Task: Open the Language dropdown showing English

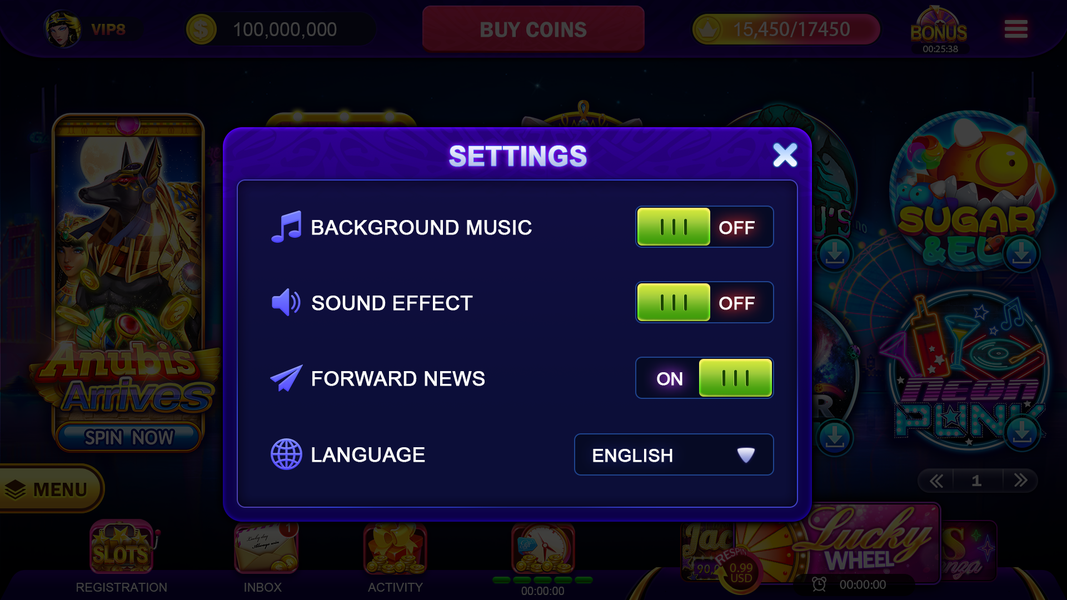Action: click(x=674, y=454)
